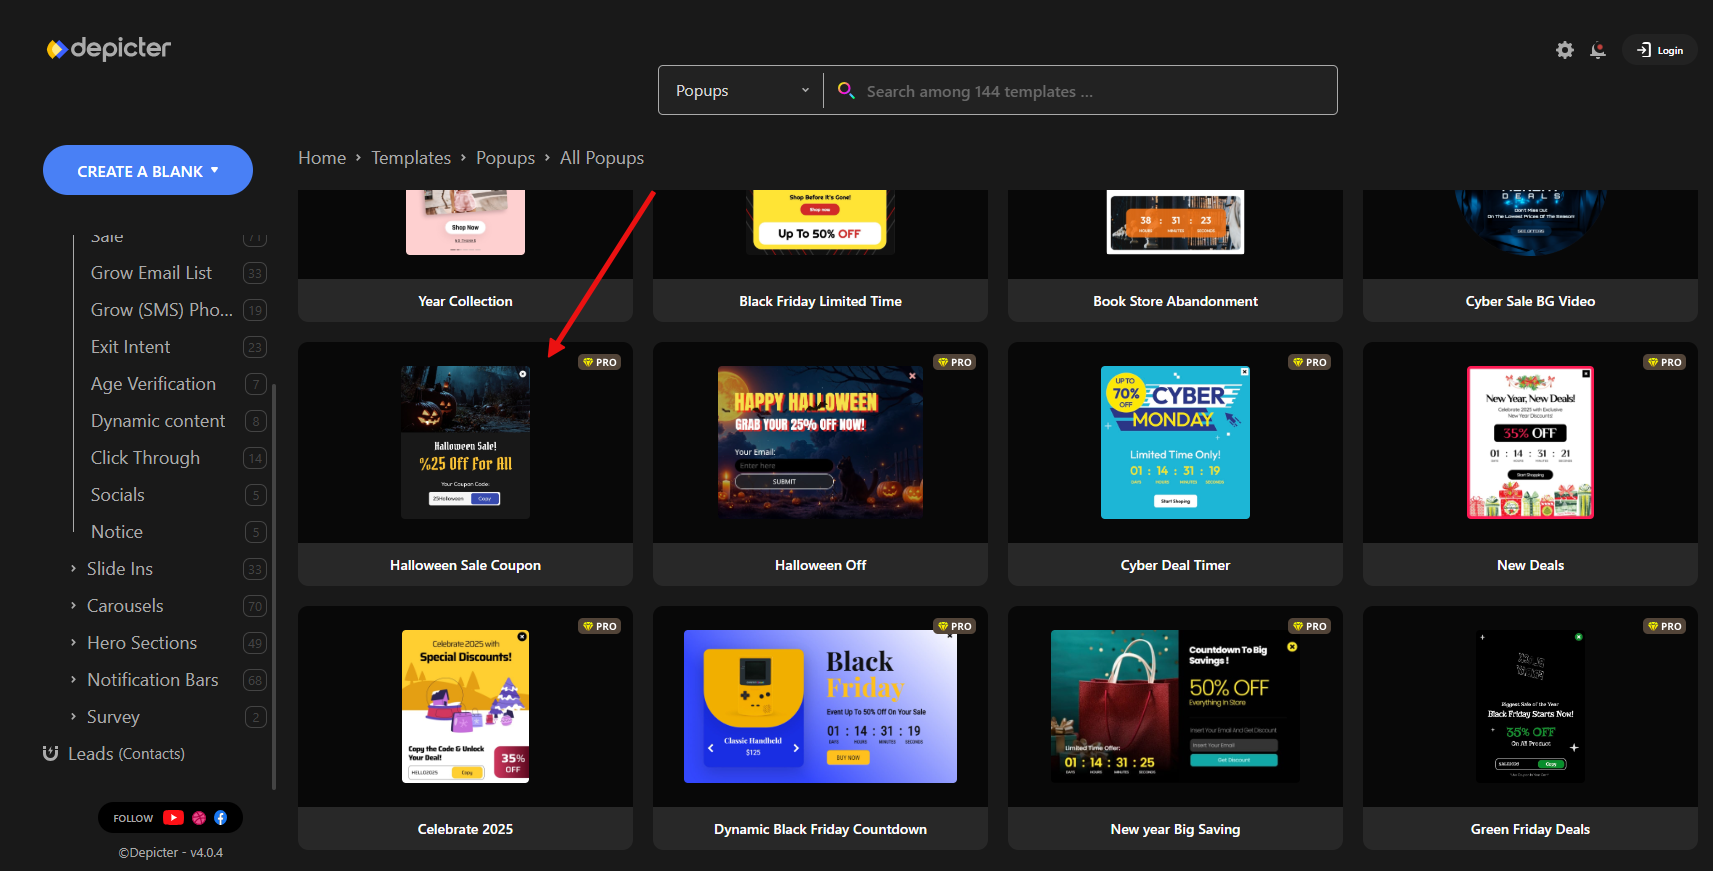Open the YouTube follow icon
Viewport: 1713px width, 871px height.
(x=173, y=818)
